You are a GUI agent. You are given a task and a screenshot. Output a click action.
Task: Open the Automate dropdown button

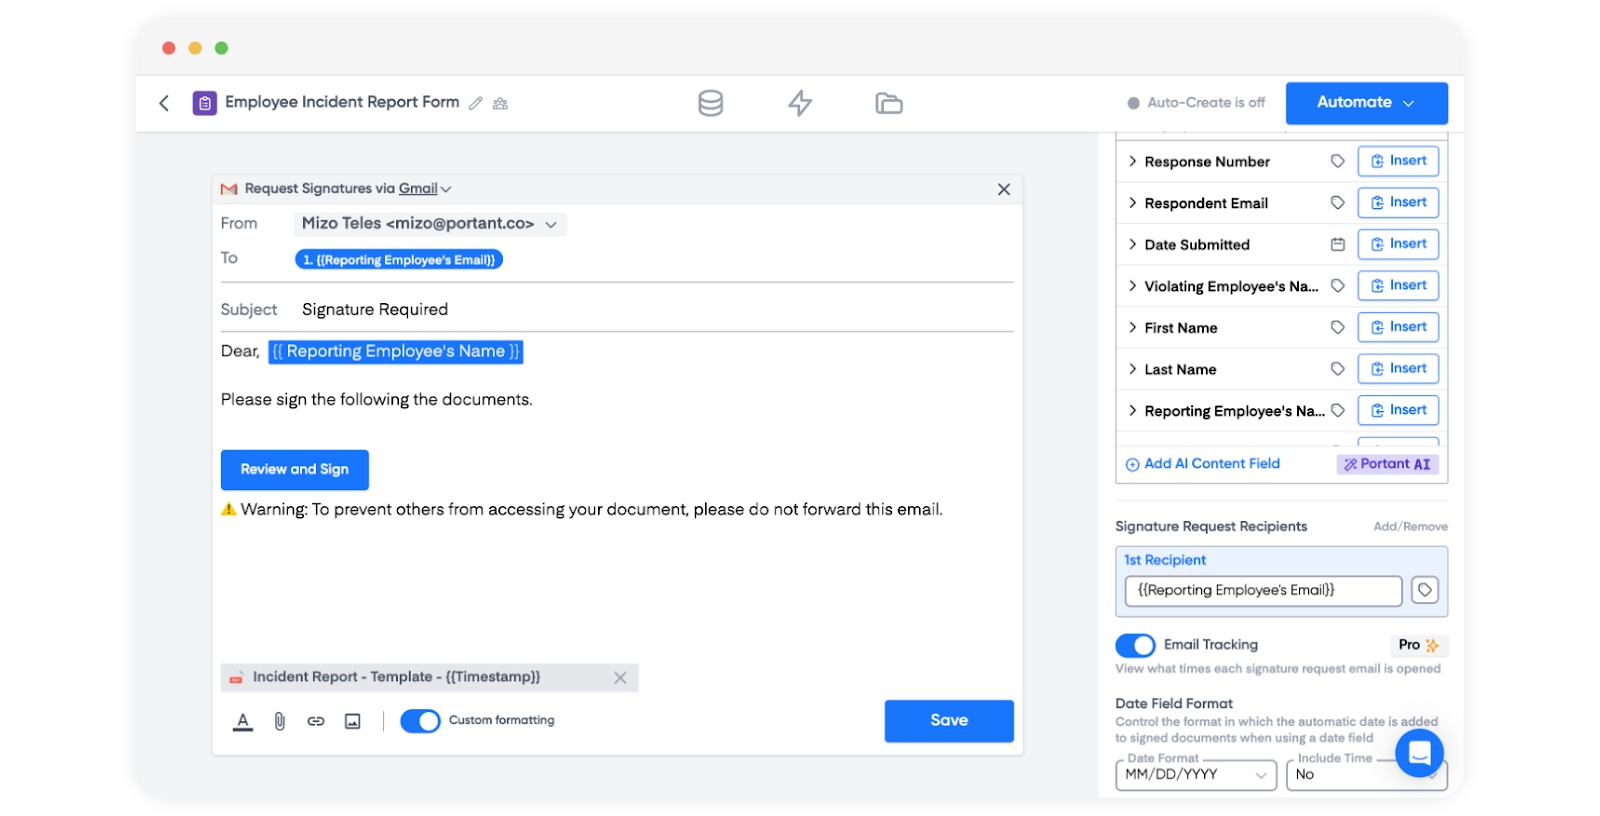tap(1366, 103)
